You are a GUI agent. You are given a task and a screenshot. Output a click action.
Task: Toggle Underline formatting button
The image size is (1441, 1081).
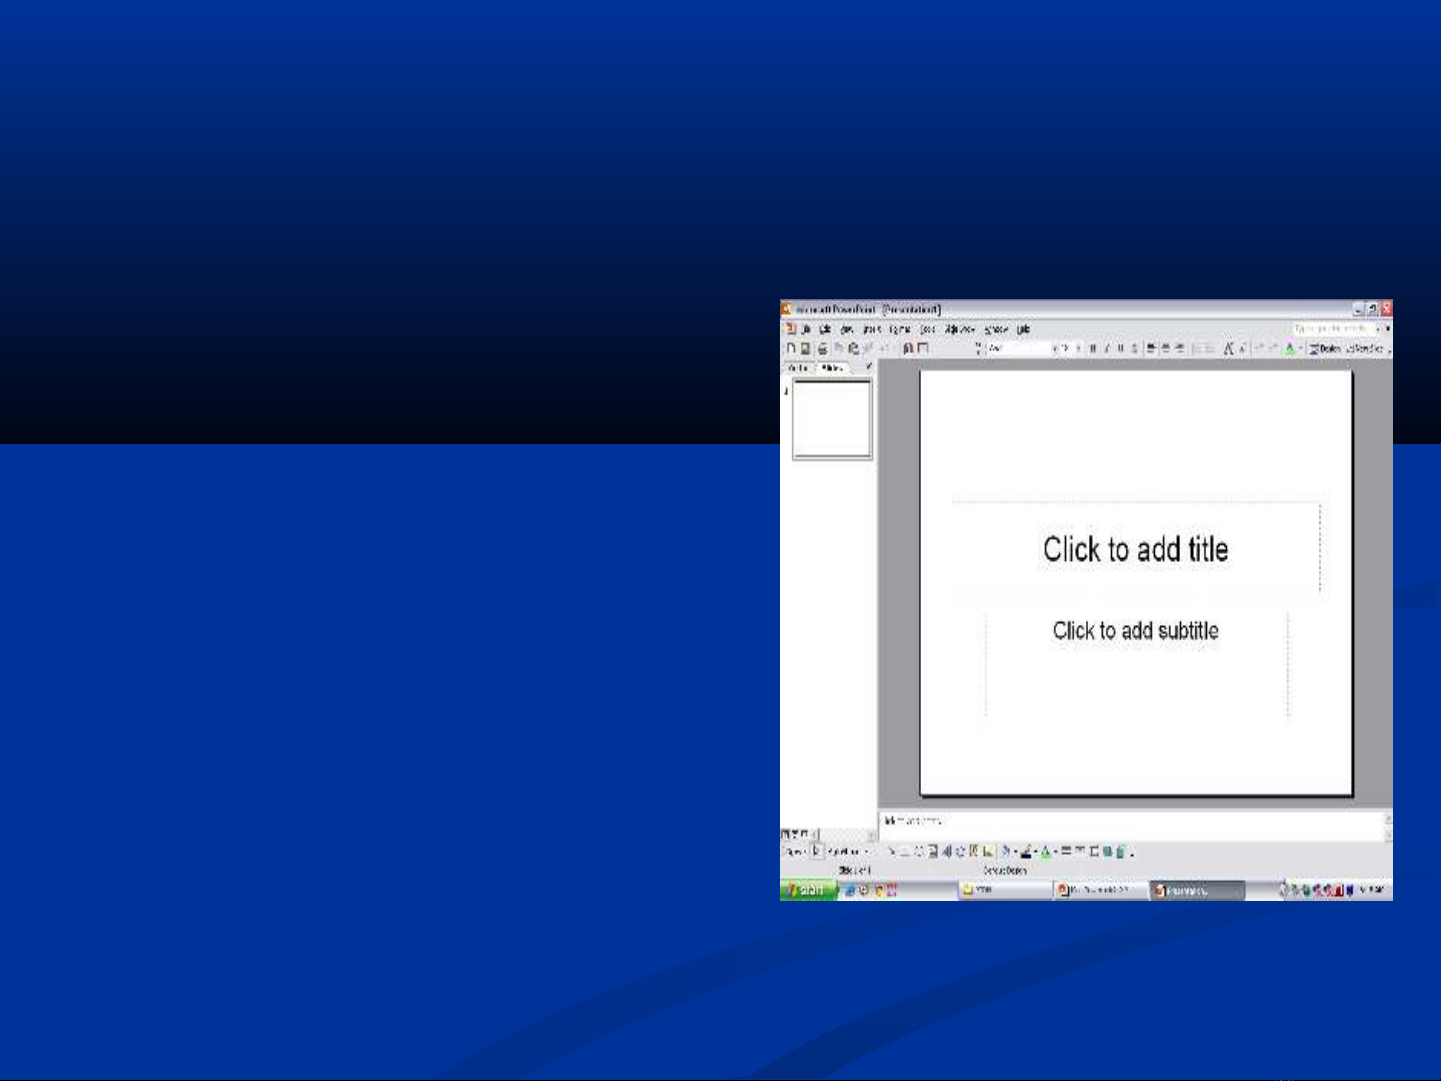coord(1120,349)
